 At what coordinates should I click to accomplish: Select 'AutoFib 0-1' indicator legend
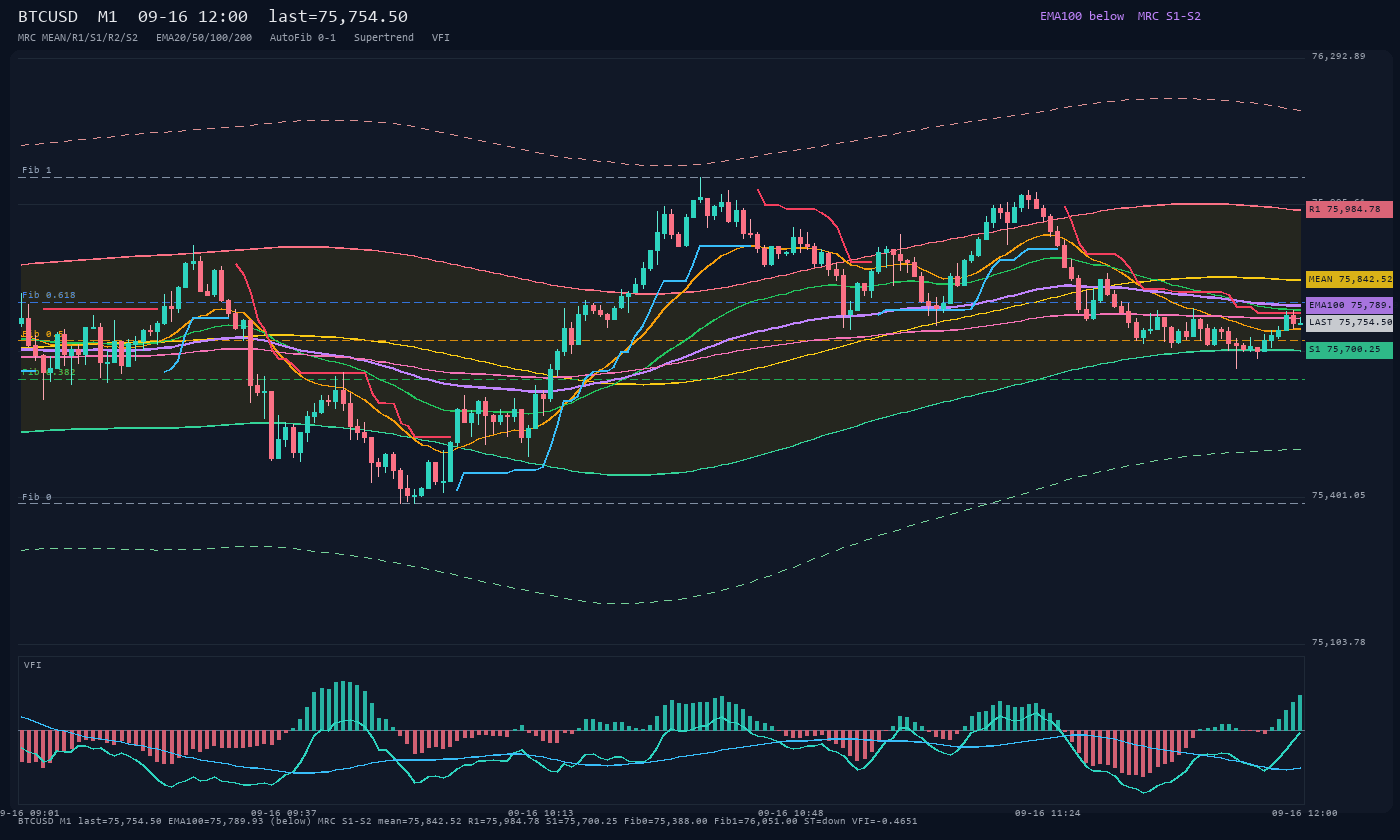click(303, 37)
